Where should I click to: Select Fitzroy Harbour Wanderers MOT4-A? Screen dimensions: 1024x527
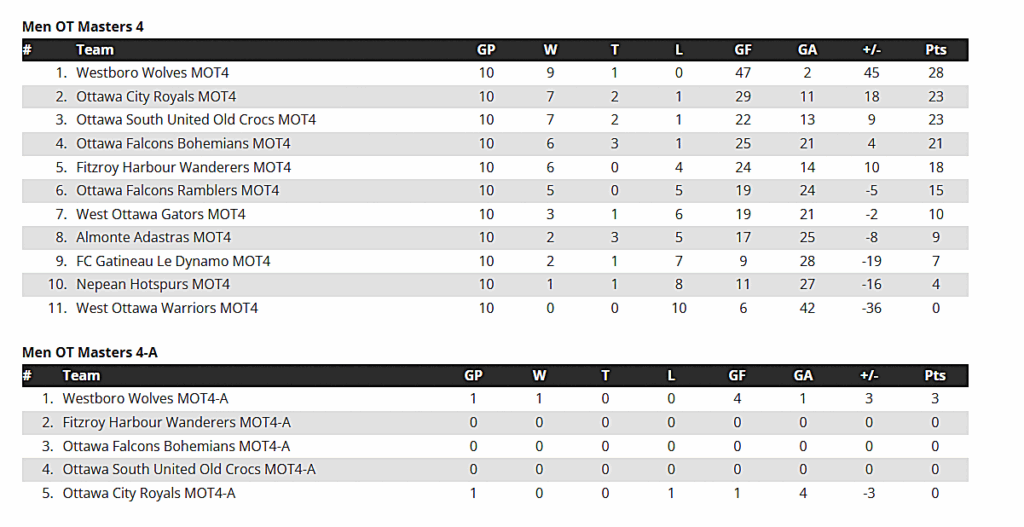click(177, 423)
